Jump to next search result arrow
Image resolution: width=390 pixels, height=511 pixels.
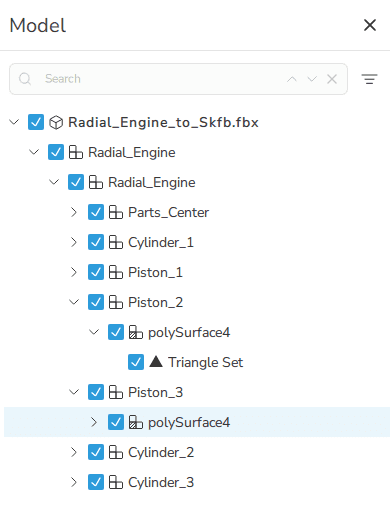coord(312,79)
